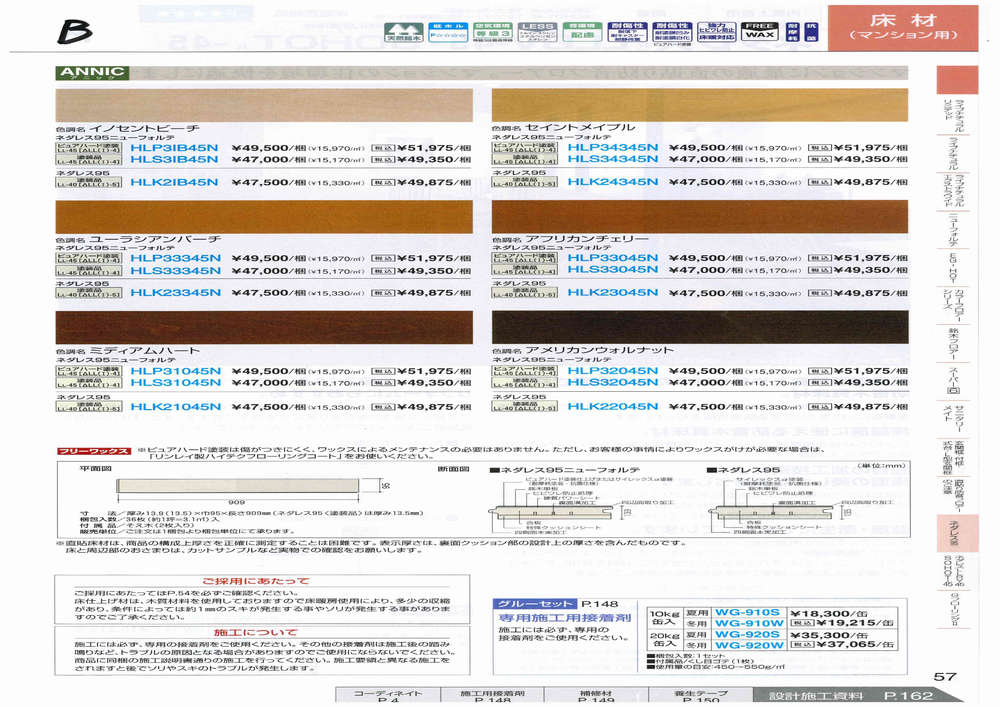Open the カラーフロアーシリーズ side tab
The image size is (1000, 707).
coord(954,307)
